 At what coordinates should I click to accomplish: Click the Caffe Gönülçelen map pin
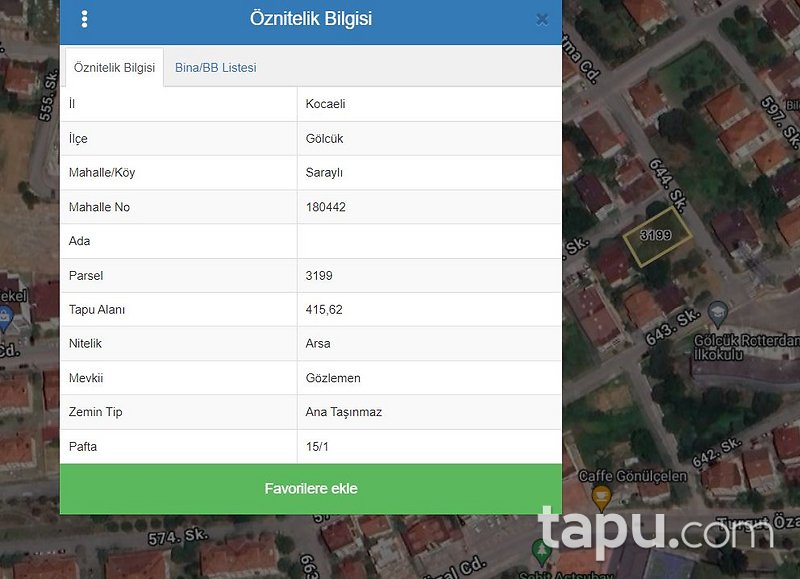tap(601, 497)
